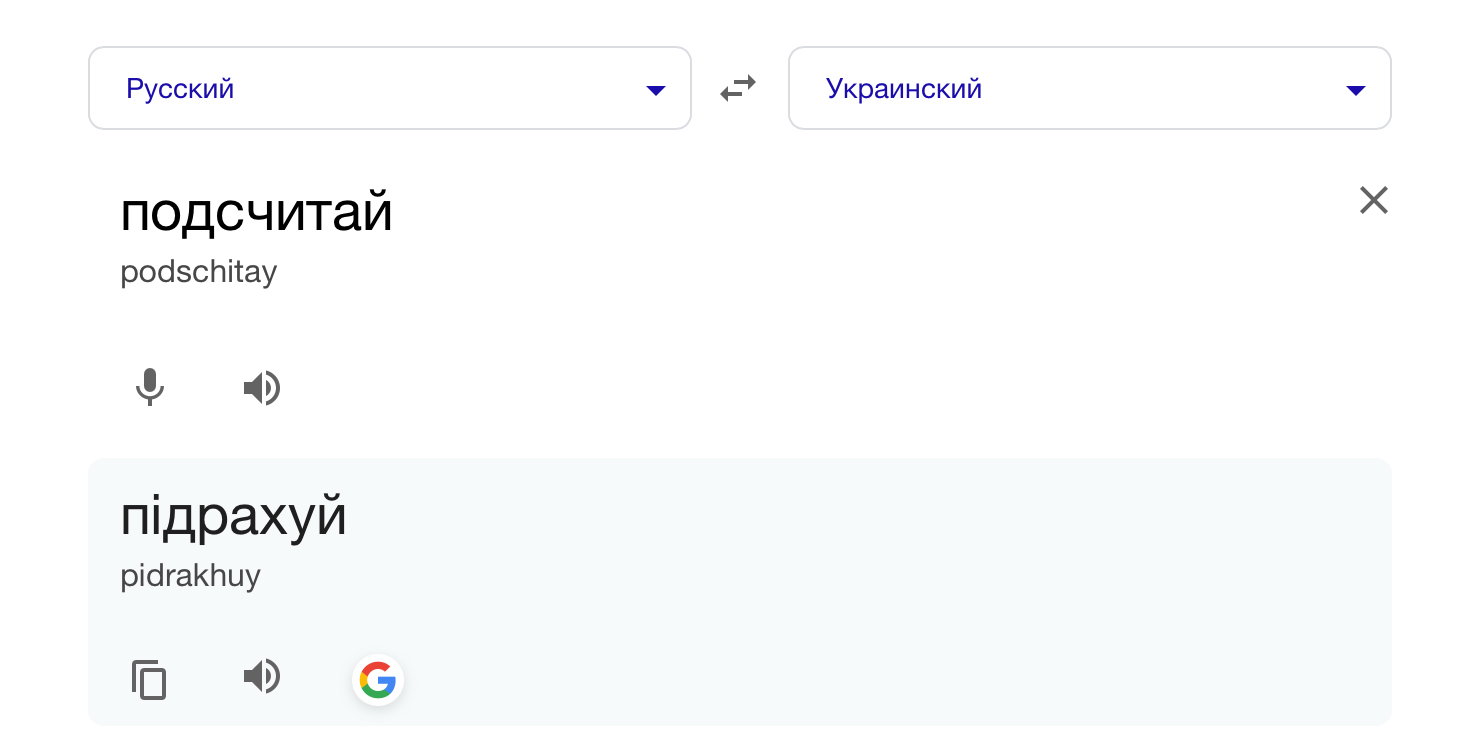Listen to the Russian source text
This screenshot has height=746, width=1470.
point(262,387)
